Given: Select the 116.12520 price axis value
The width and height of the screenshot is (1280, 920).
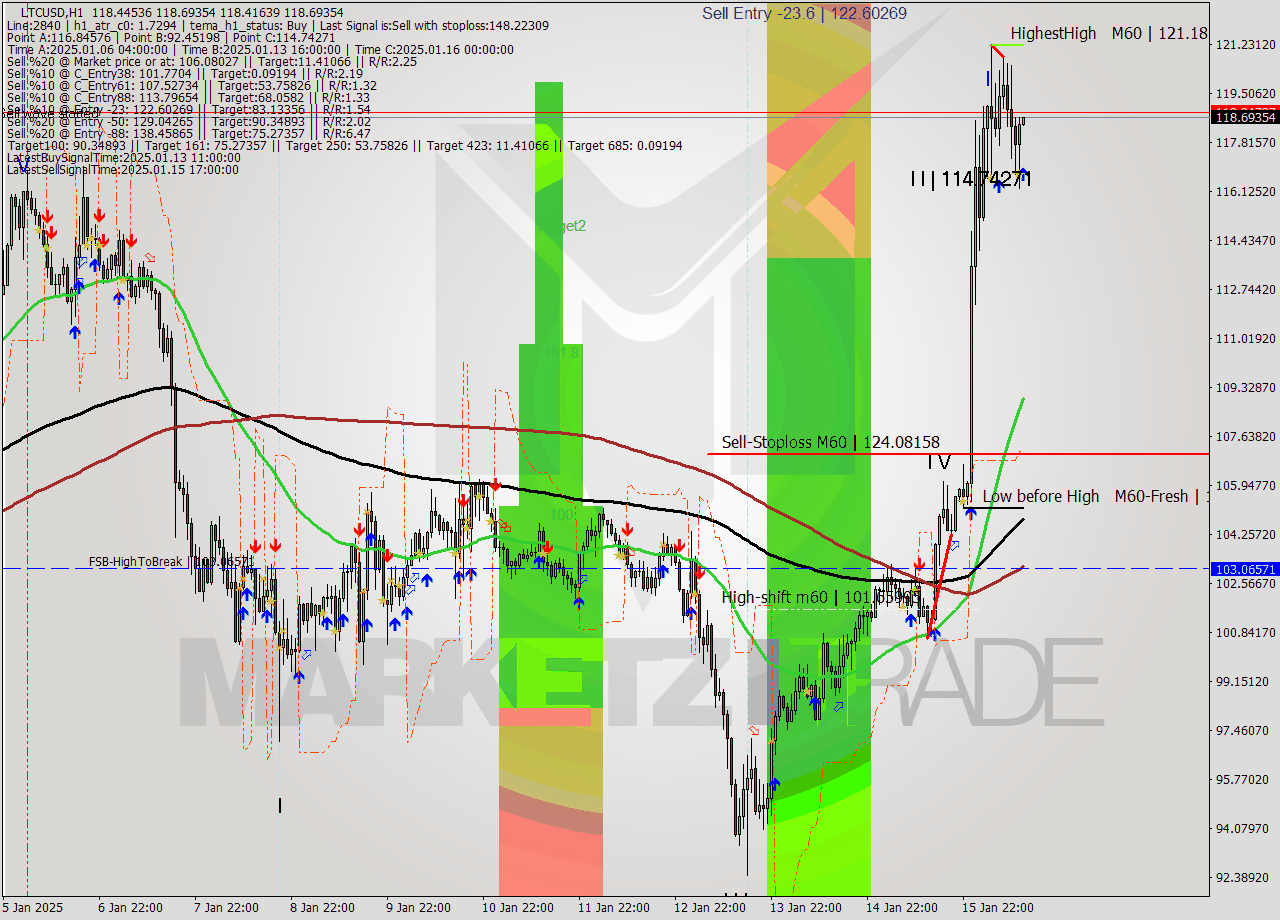Looking at the screenshot, I should (1244, 191).
